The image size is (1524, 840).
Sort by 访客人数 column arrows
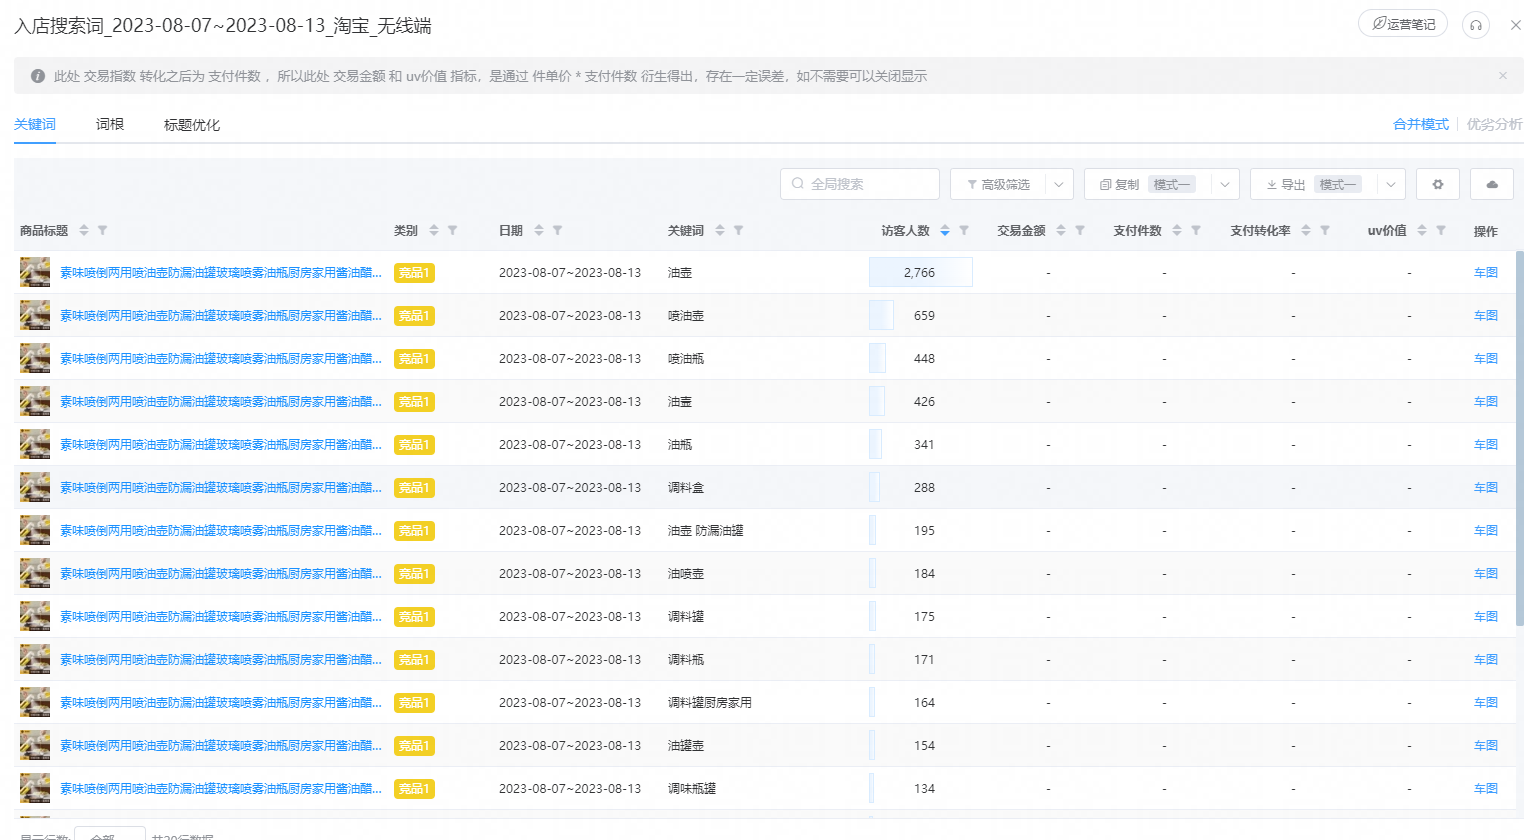(x=944, y=230)
